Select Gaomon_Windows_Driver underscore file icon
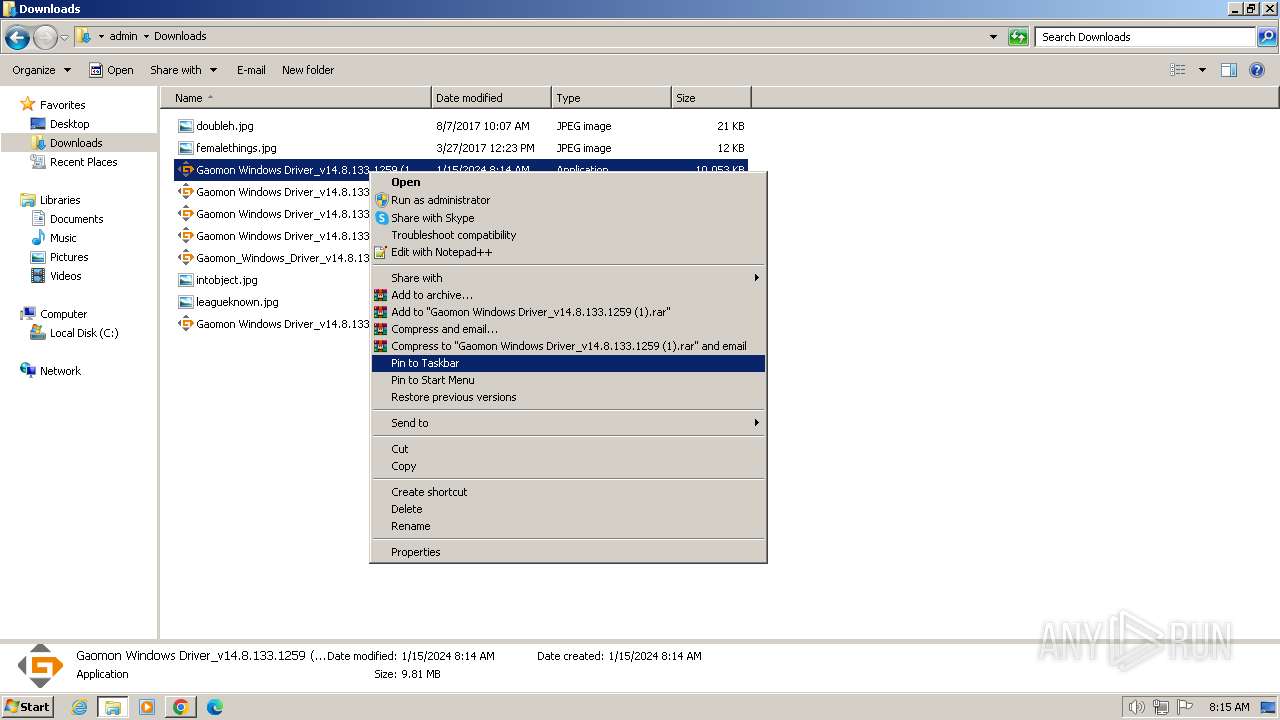 coord(185,258)
